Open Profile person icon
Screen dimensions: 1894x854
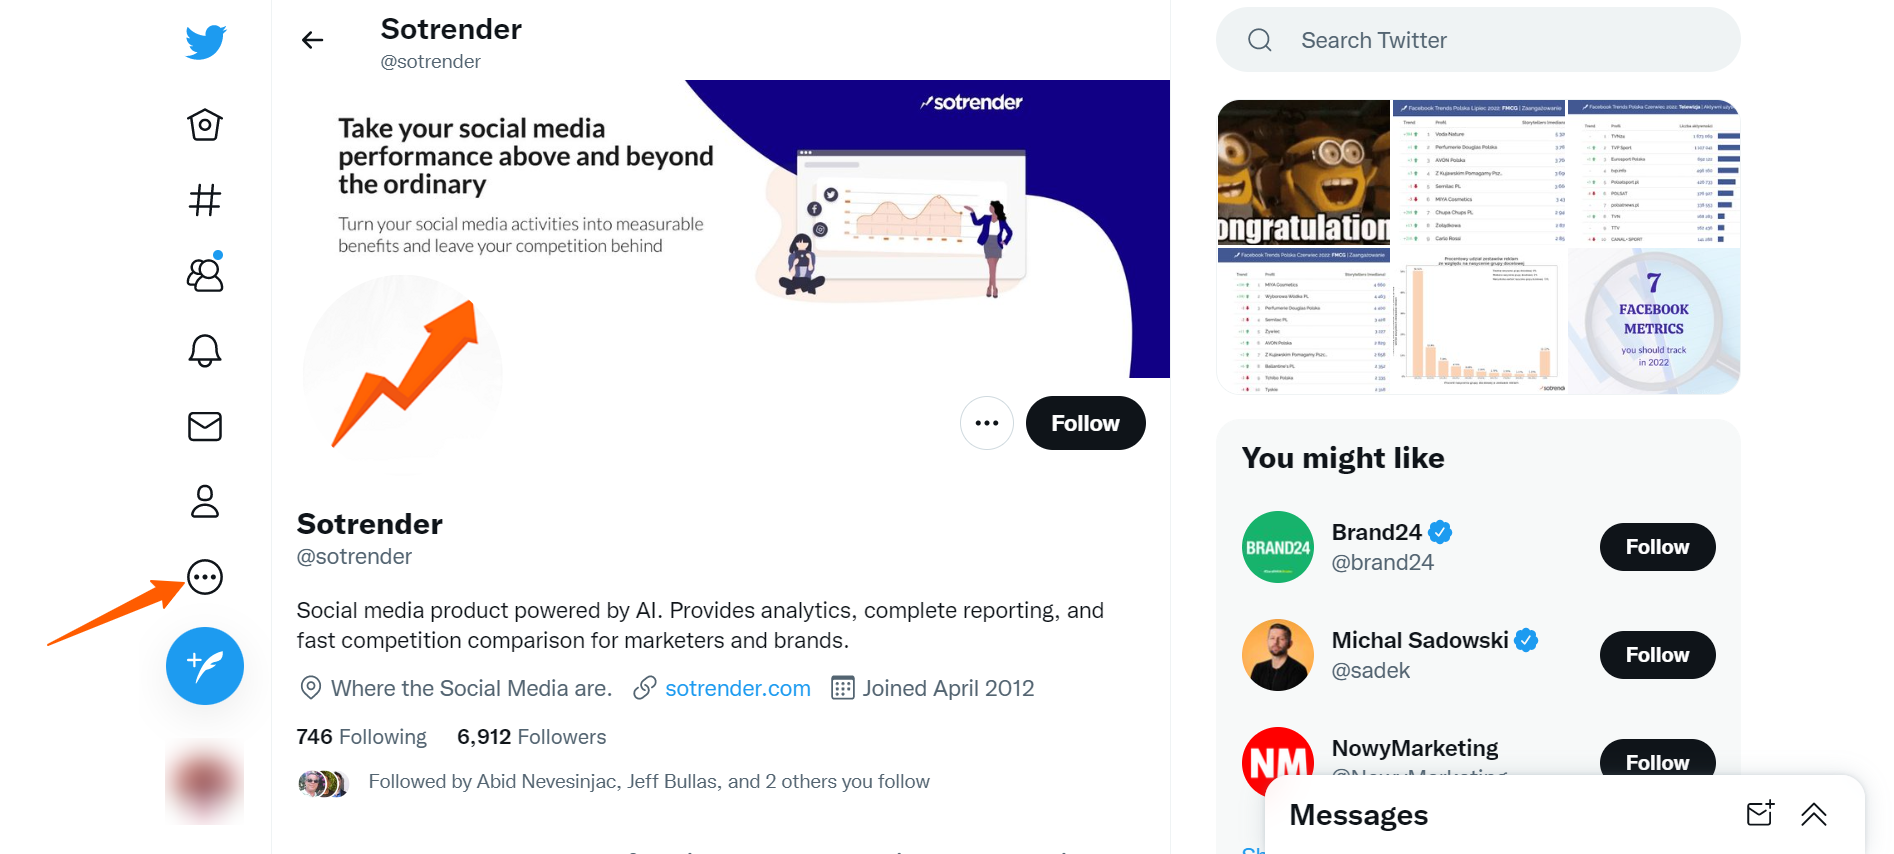[x=205, y=502]
